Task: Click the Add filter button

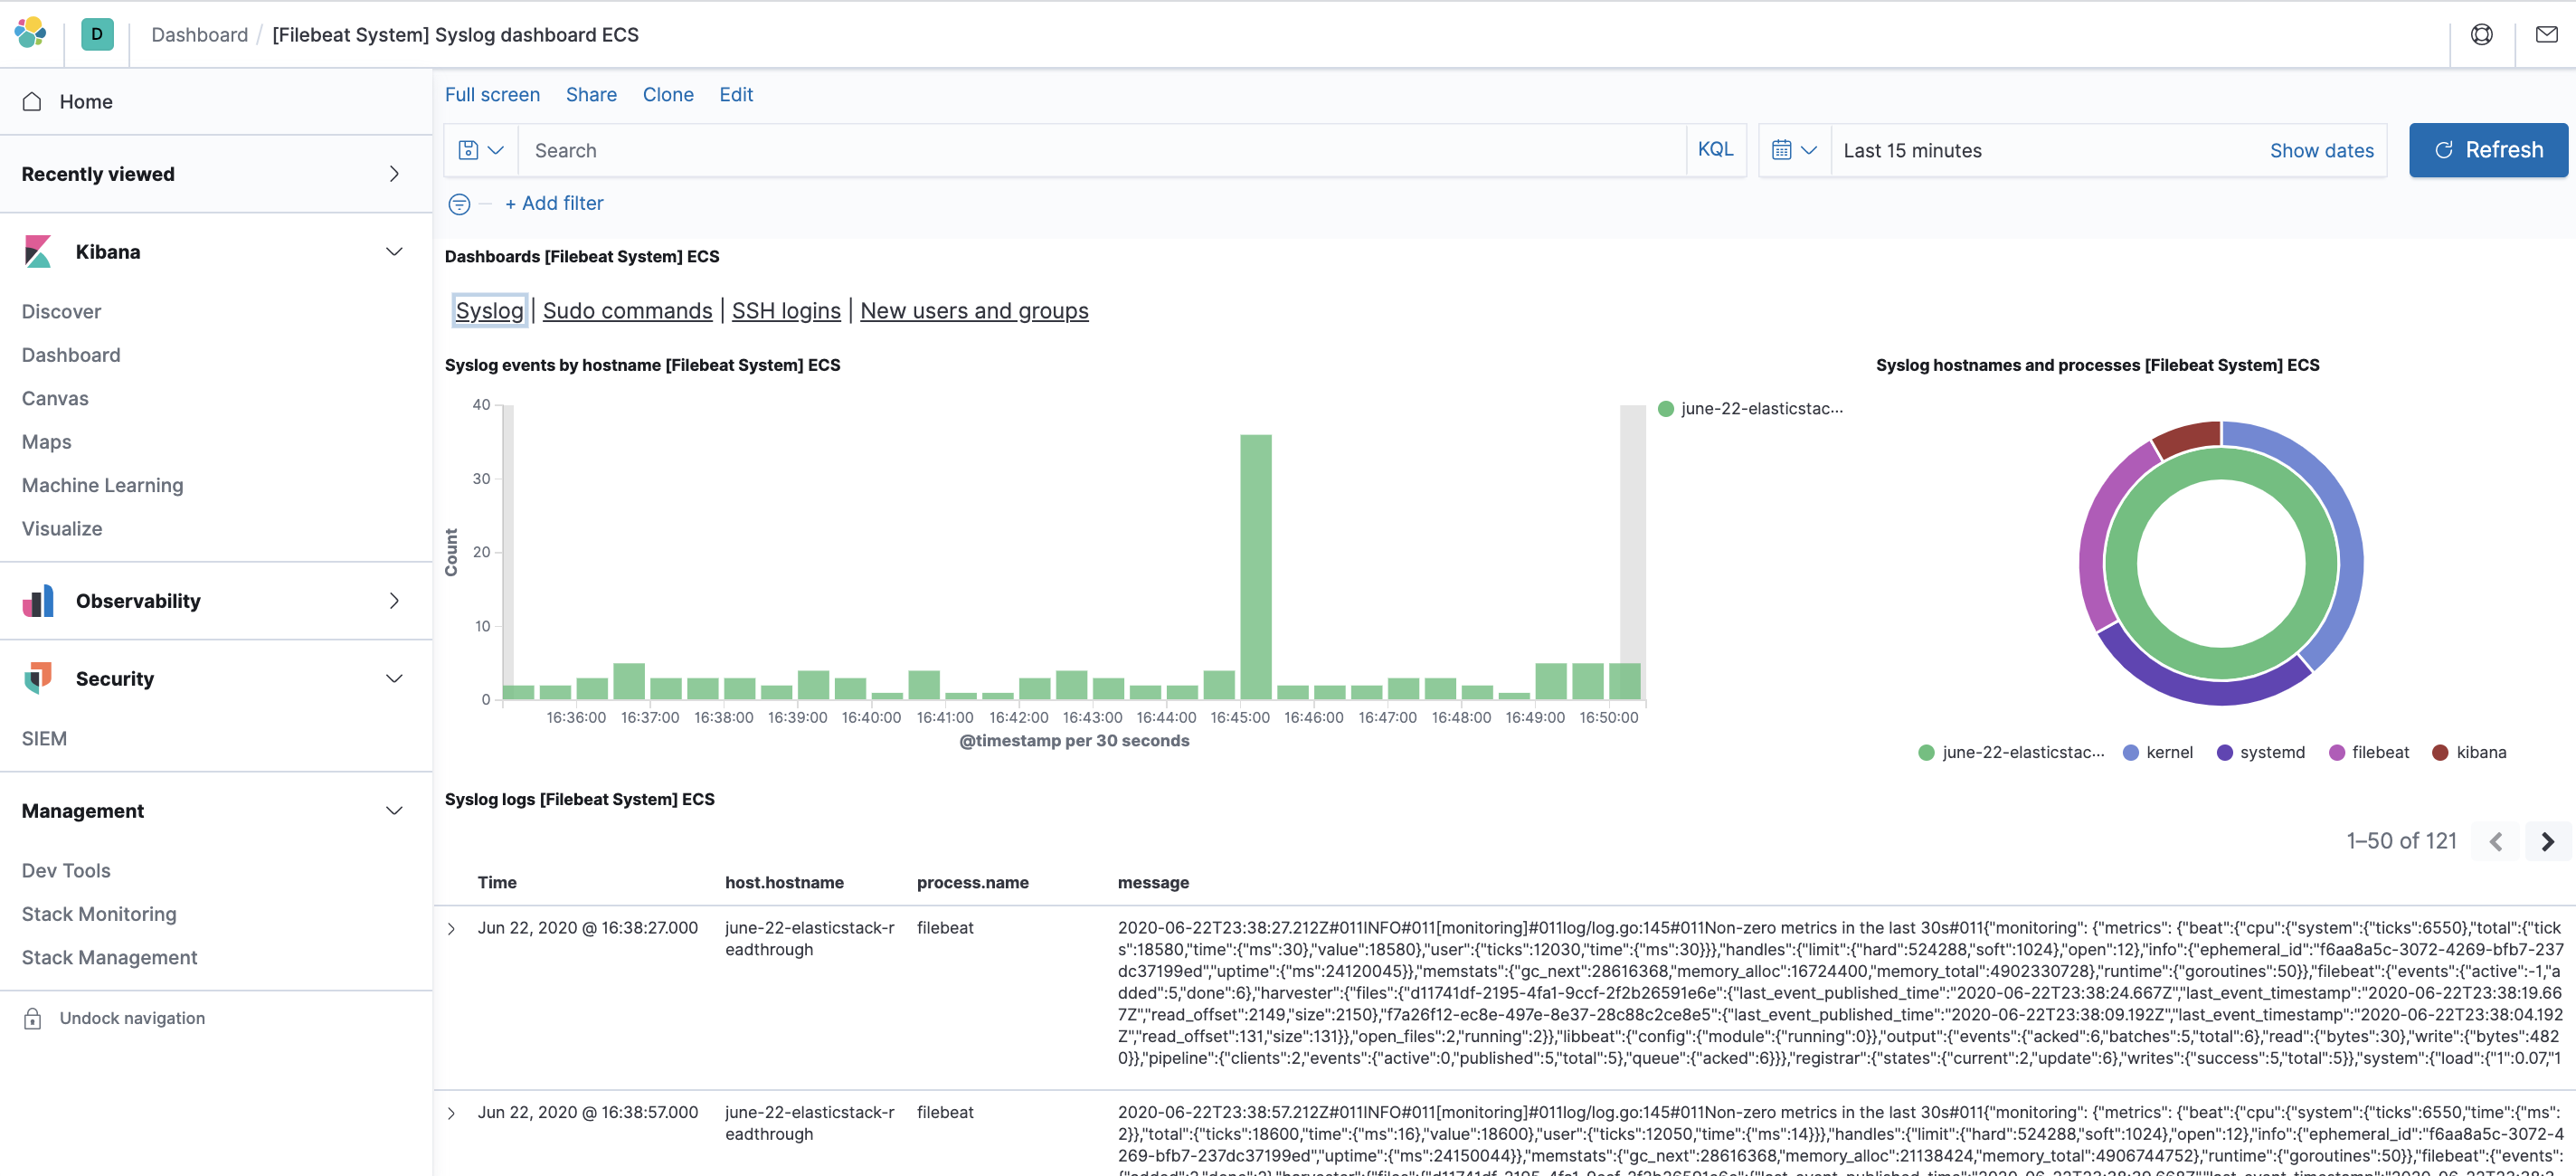Action: (554, 204)
